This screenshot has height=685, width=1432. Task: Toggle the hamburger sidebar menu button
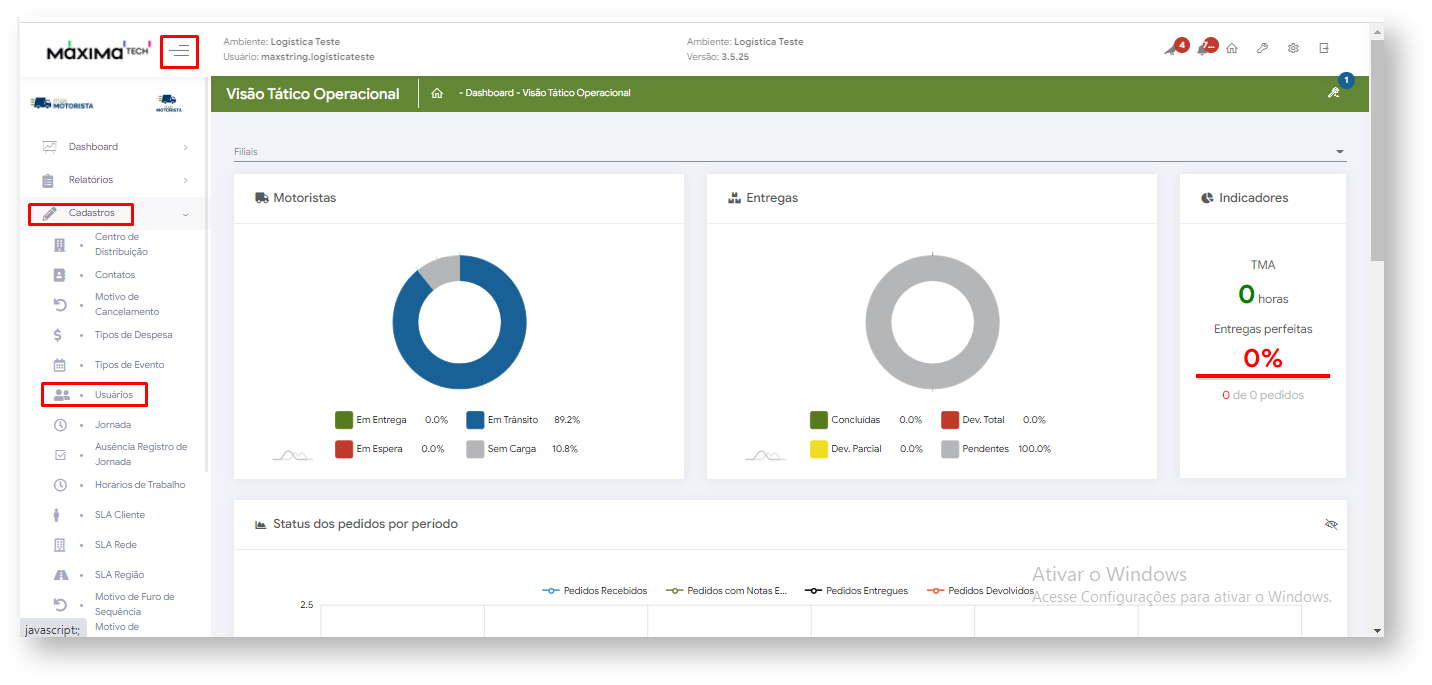[x=180, y=51]
